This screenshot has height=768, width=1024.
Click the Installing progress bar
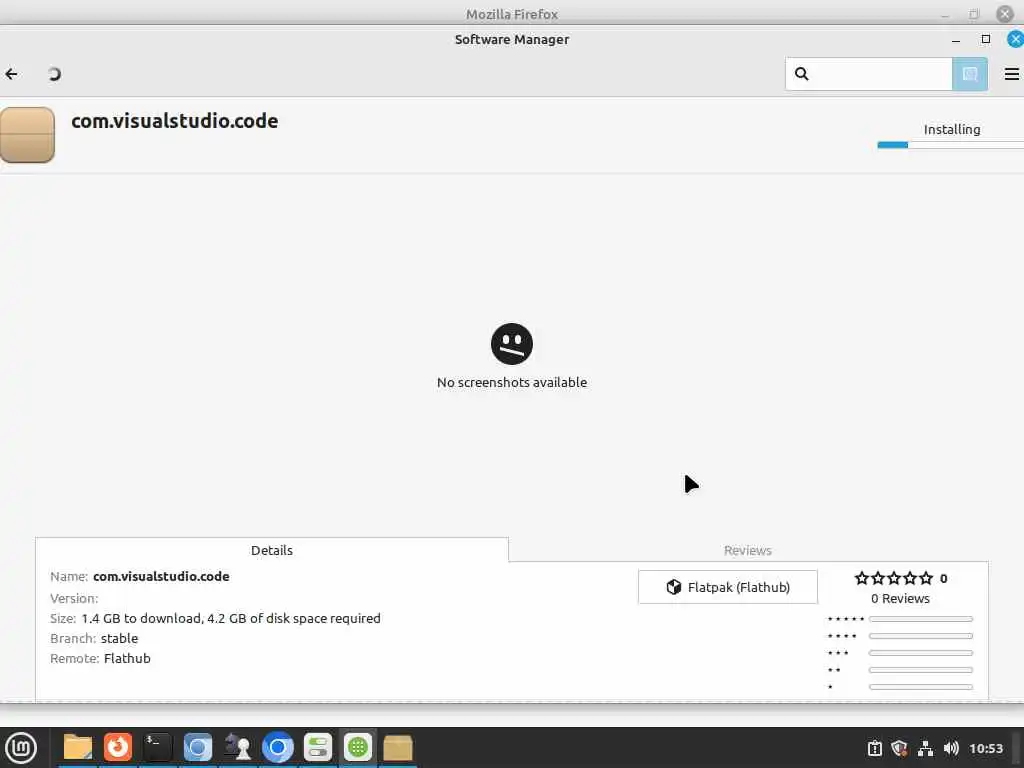click(x=950, y=145)
